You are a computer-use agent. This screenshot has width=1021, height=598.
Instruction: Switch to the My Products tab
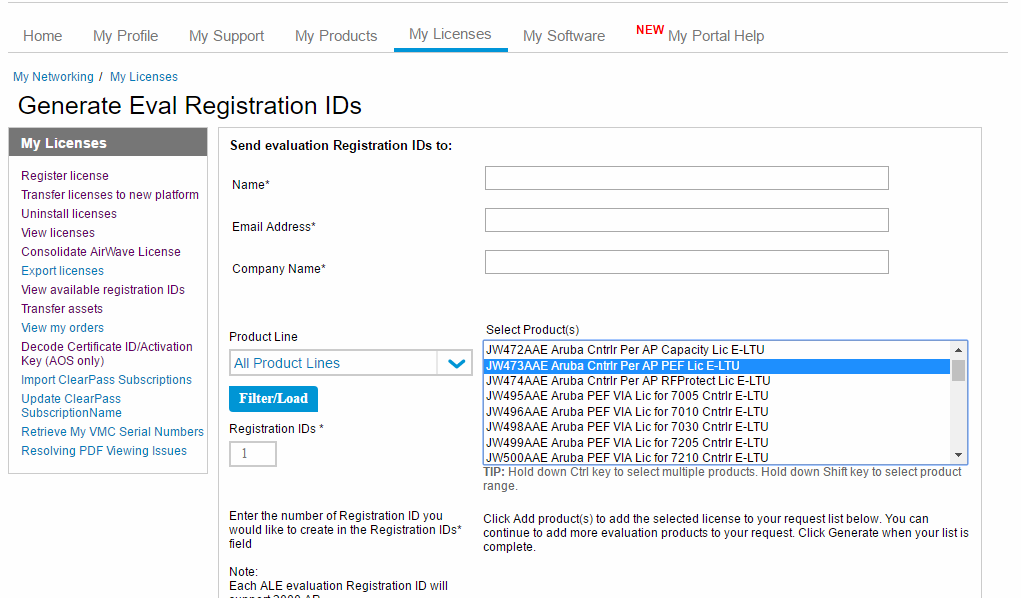point(335,36)
